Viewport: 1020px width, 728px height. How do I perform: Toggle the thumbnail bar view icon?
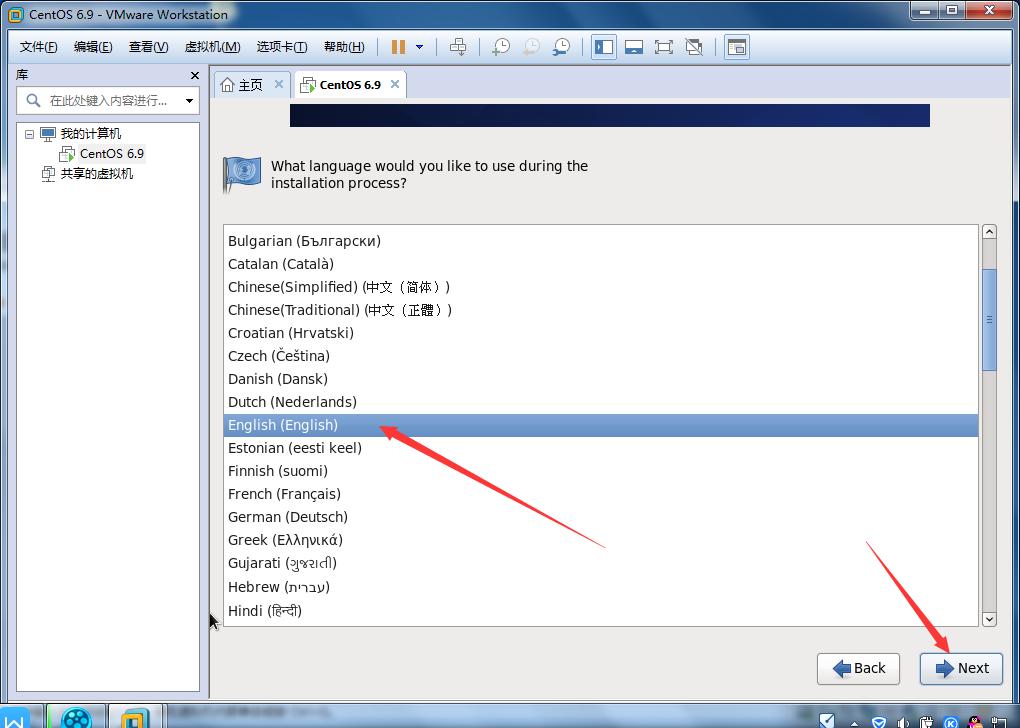634,47
